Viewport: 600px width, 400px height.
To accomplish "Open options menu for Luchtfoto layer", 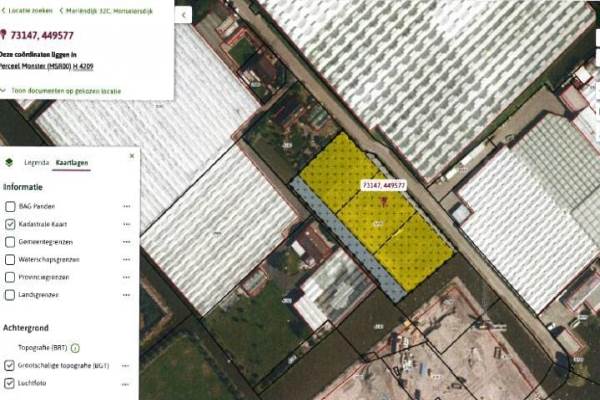I will pyautogui.click(x=127, y=383).
